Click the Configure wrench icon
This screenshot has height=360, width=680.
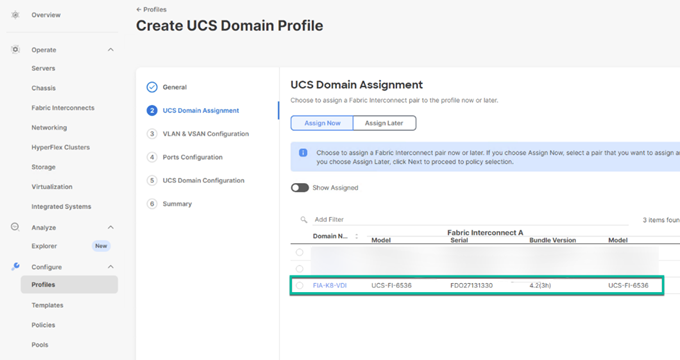15,266
